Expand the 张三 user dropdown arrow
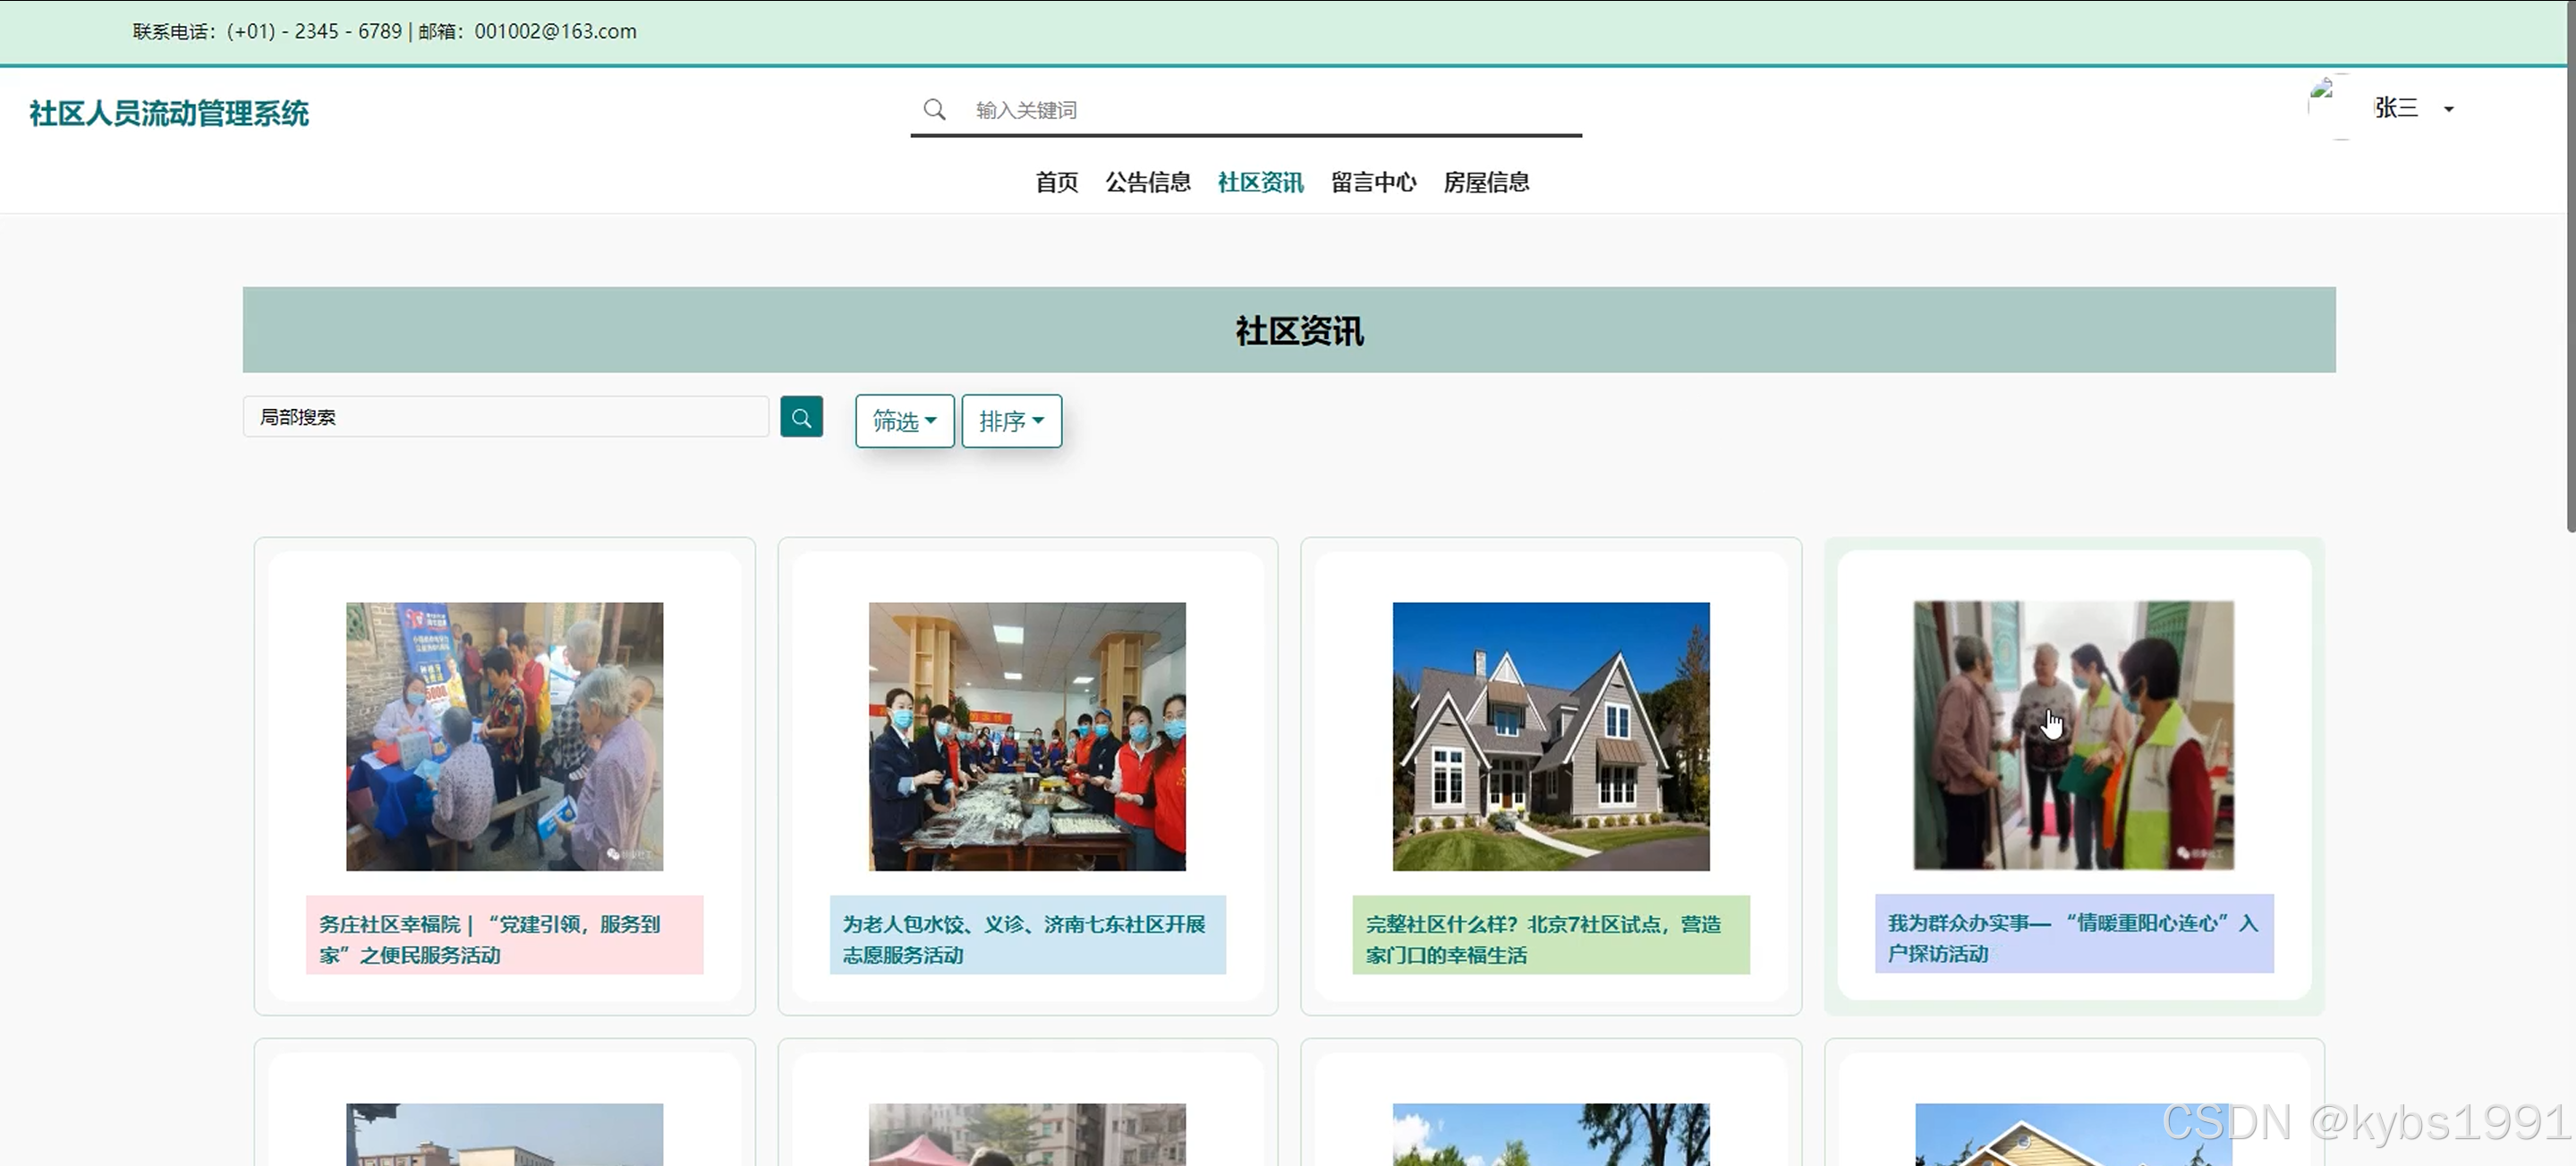The height and width of the screenshot is (1166, 2576). pos(2449,109)
